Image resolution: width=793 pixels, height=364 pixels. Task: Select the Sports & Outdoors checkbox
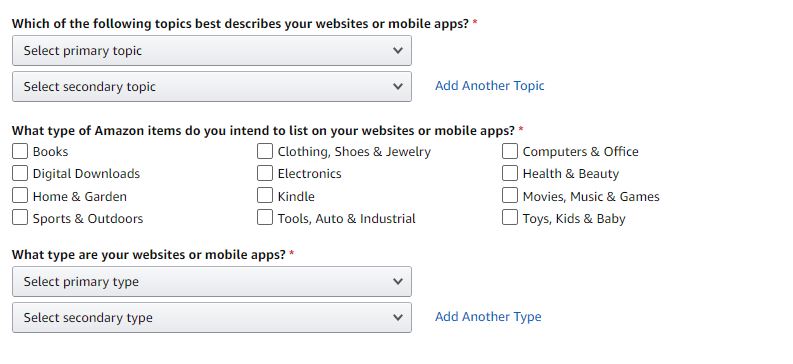pyautogui.click(x=20, y=218)
